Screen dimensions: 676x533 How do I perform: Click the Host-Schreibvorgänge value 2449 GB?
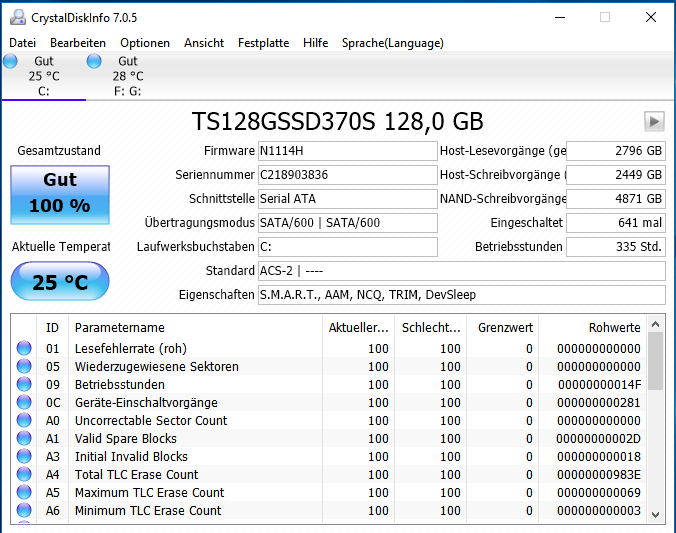coord(616,175)
